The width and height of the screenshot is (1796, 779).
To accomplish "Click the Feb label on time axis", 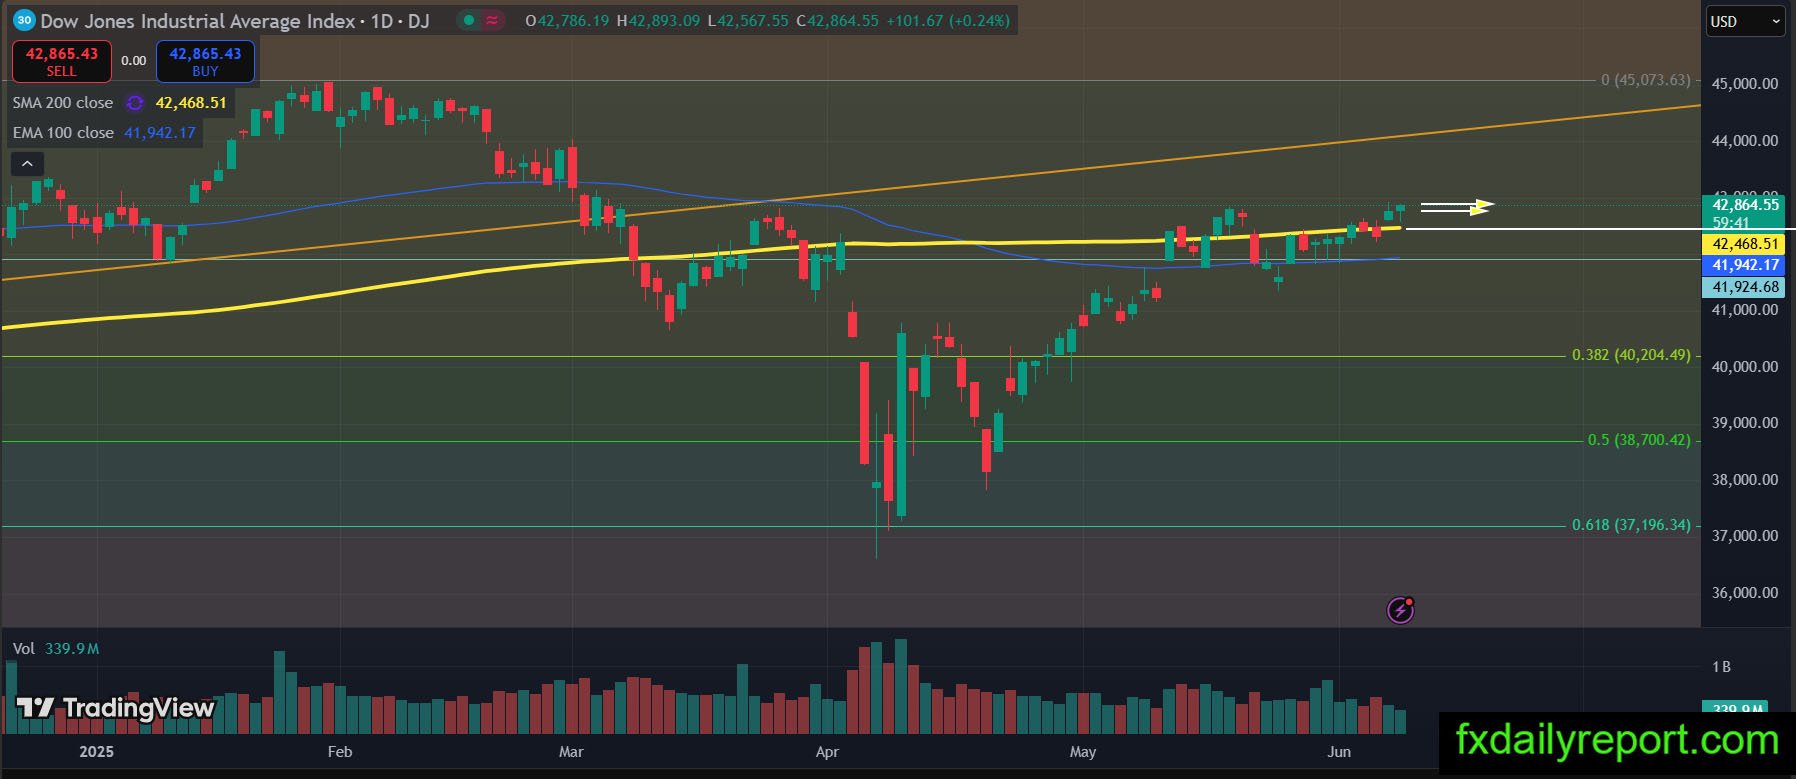I will click(340, 752).
